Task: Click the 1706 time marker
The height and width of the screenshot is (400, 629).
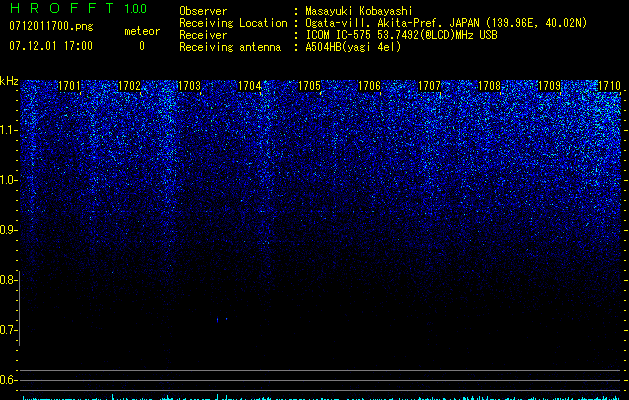Action: (x=369, y=86)
